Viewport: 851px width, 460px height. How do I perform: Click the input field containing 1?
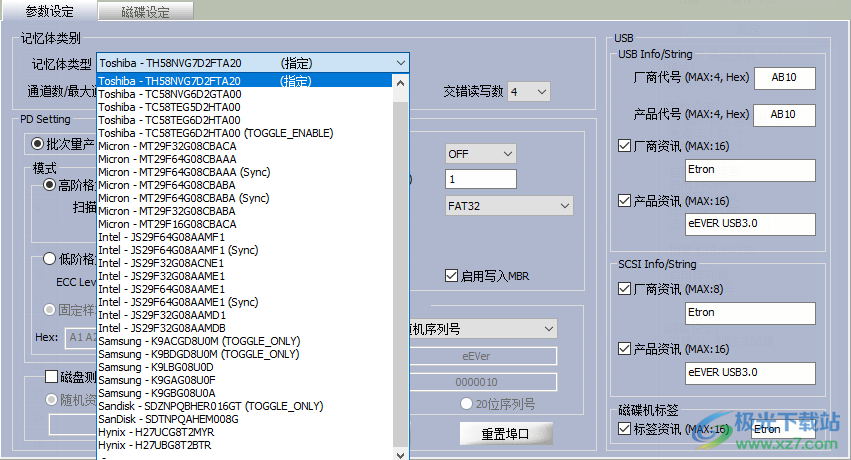480,179
